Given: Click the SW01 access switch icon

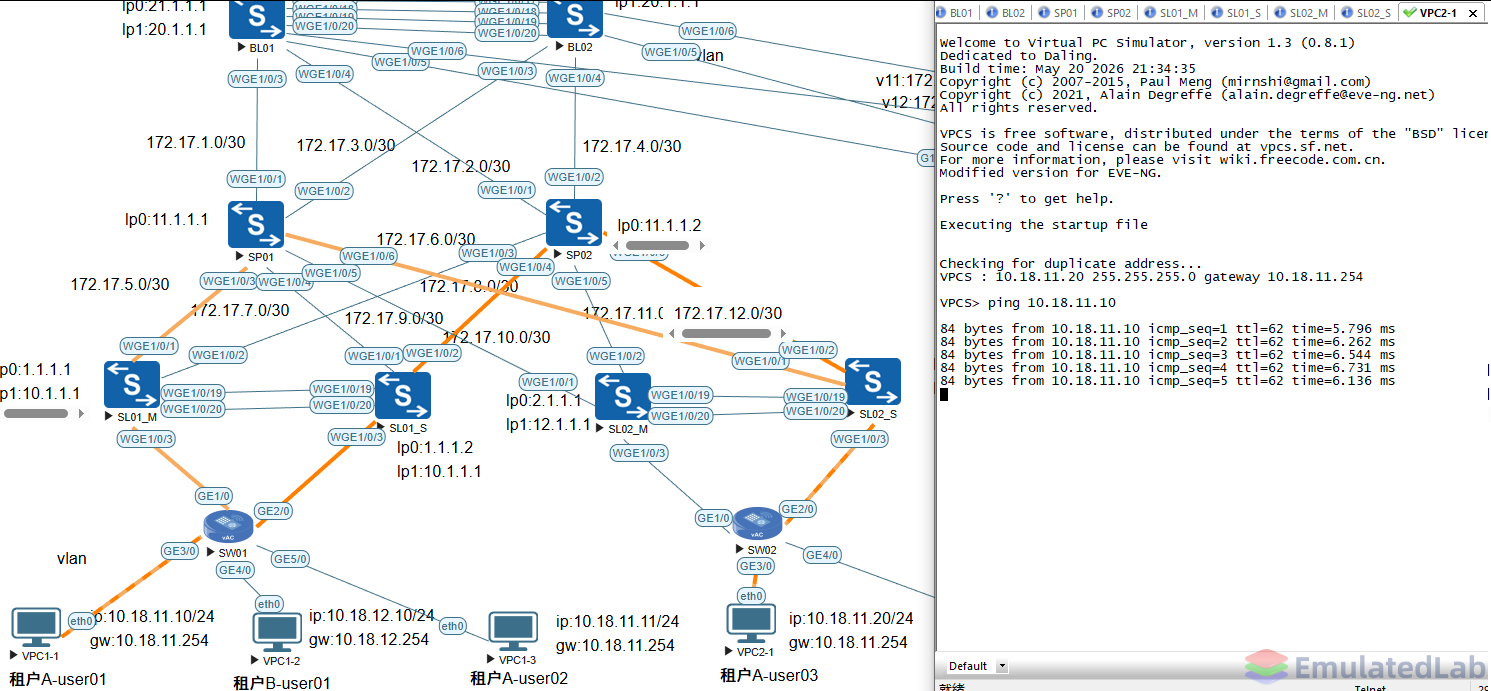Looking at the screenshot, I should pyautogui.click(x=228, y=527).
